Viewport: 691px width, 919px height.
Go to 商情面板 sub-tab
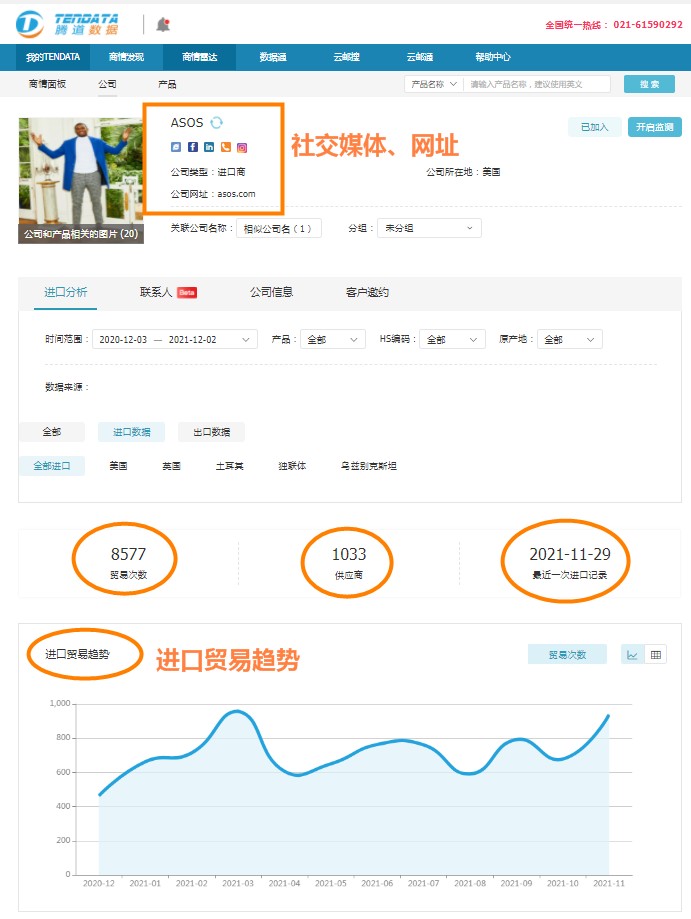click(x=47, y=84)
